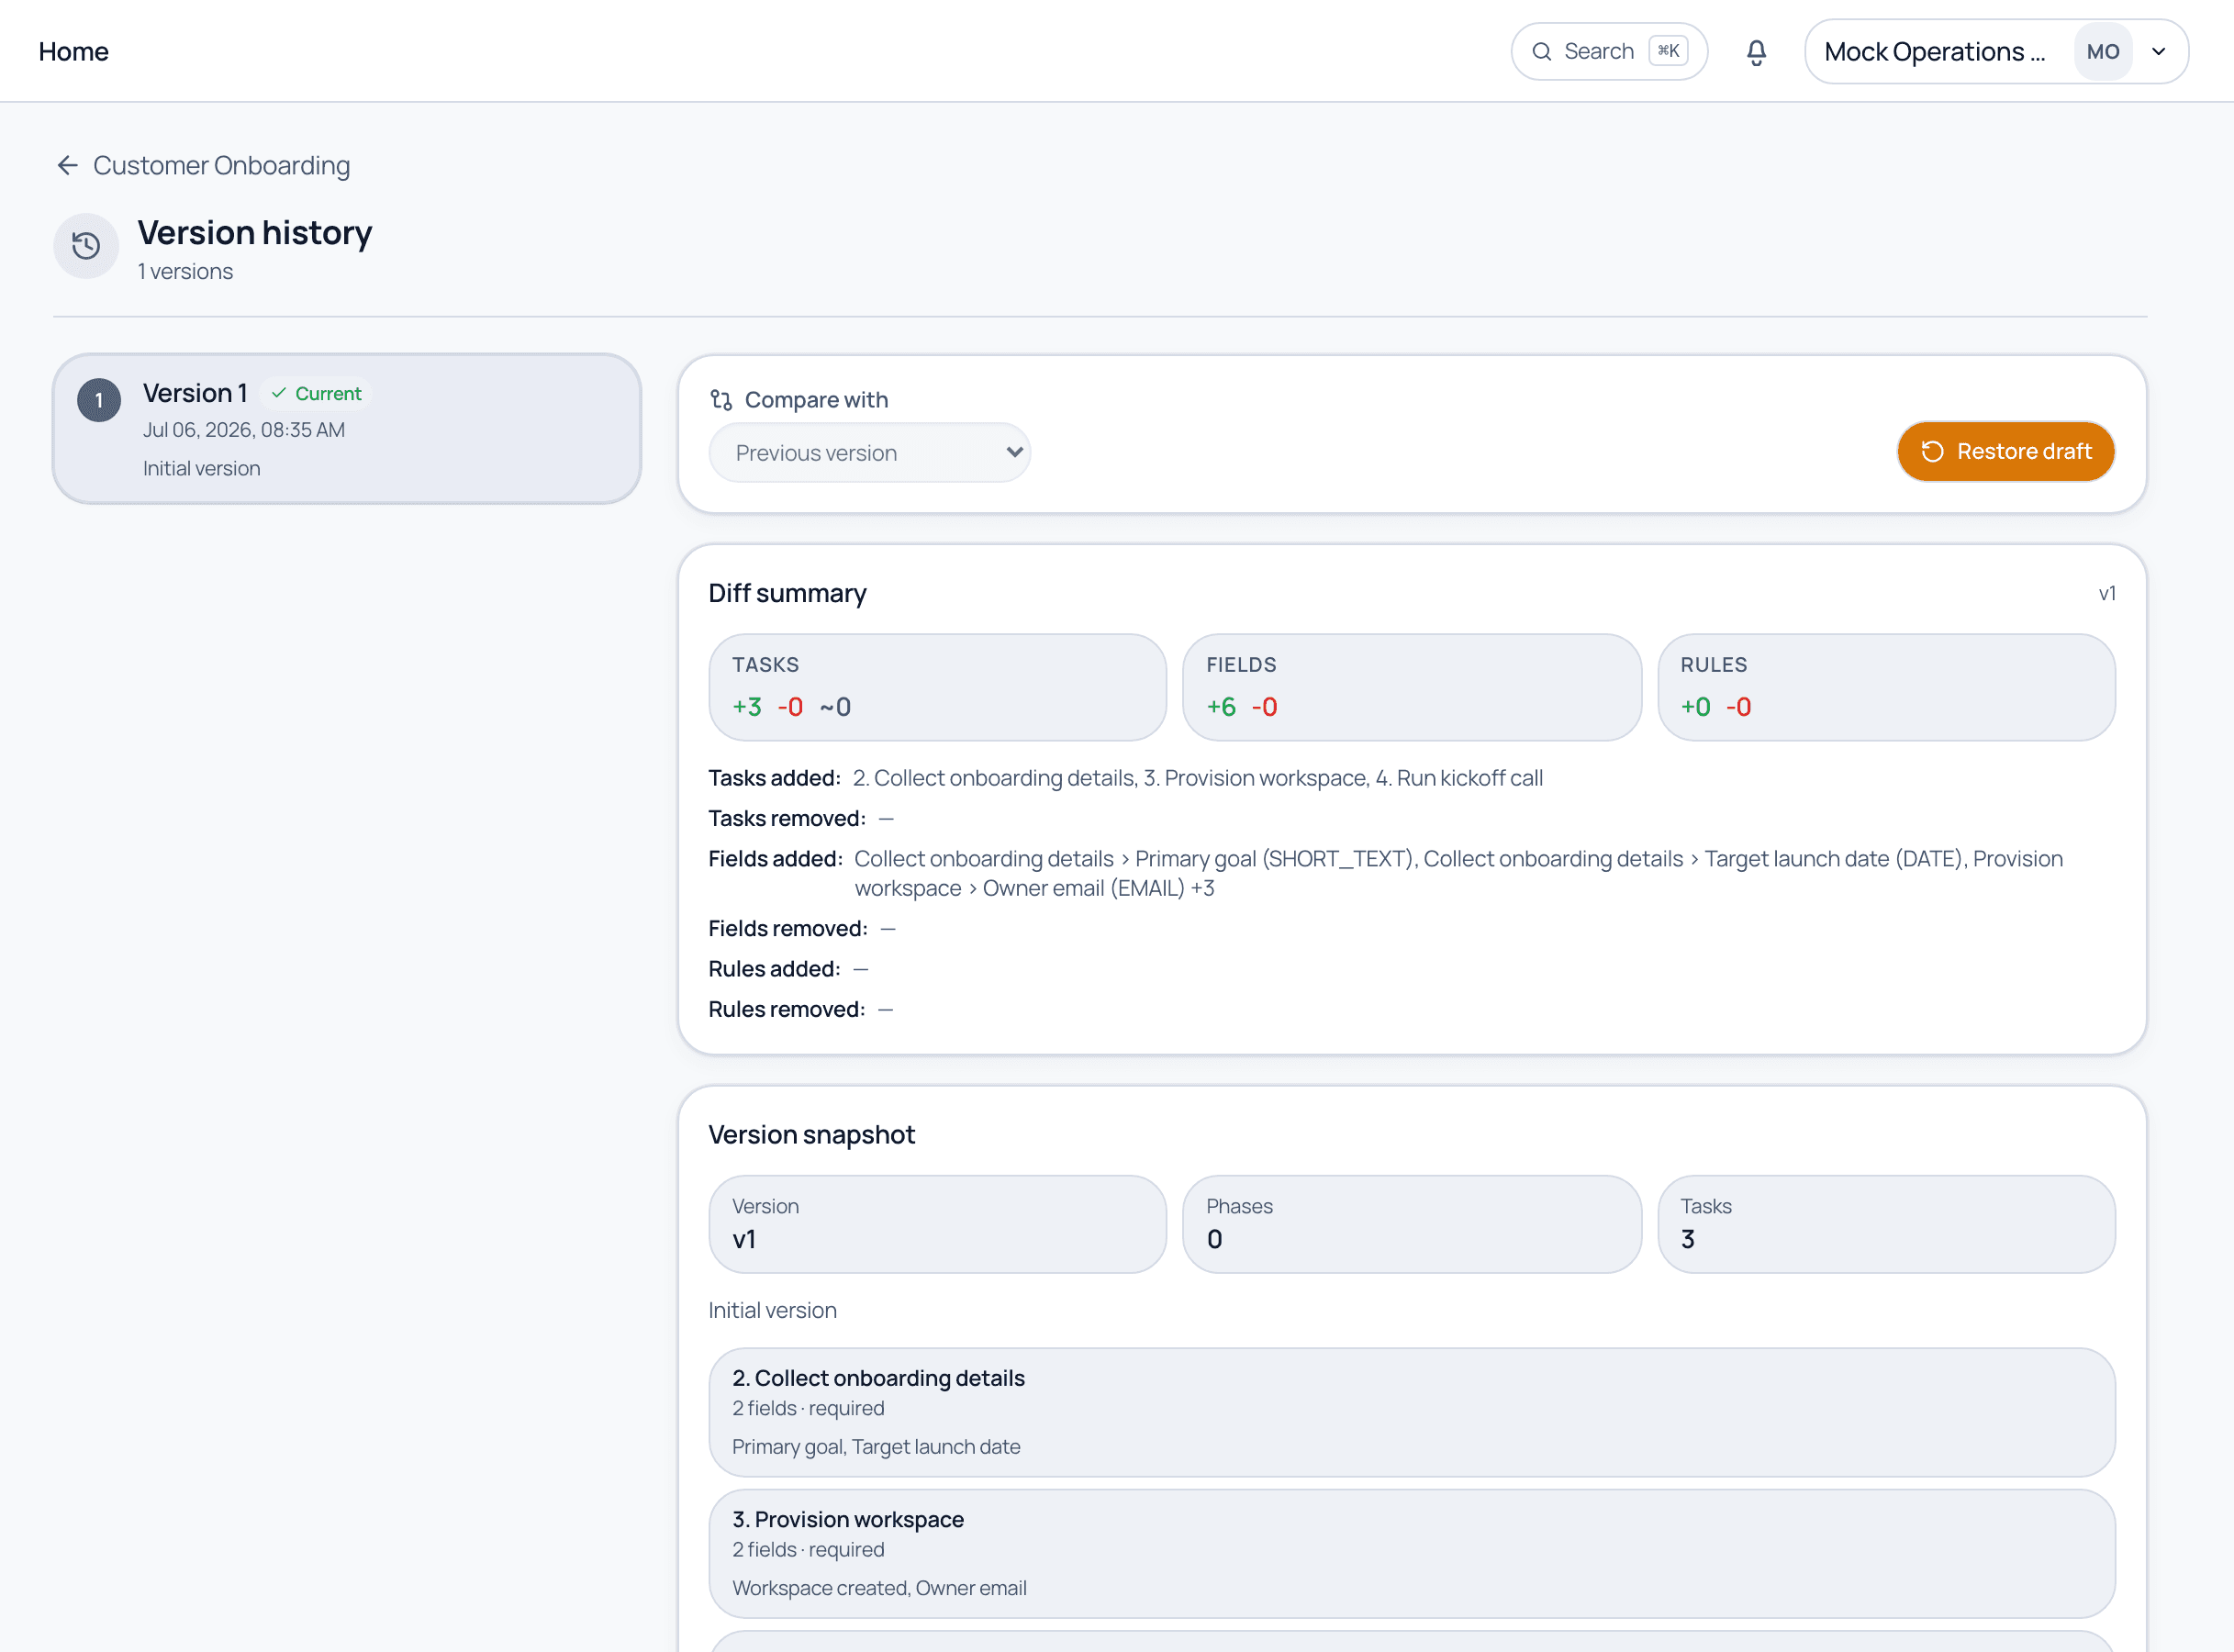
Task: Click the search magnifier icon
Action: tap(1541, 52)
